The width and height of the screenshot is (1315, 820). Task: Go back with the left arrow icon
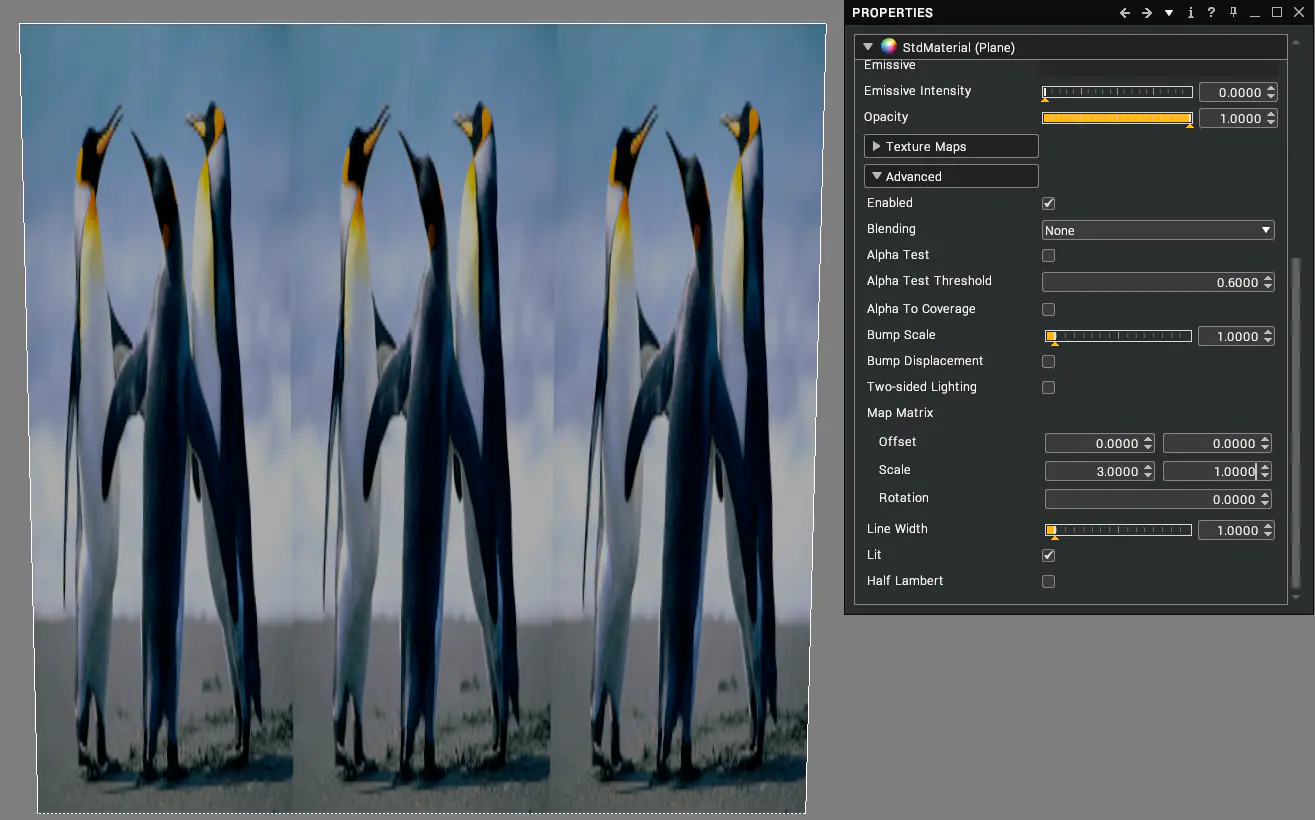(1125, 13)
